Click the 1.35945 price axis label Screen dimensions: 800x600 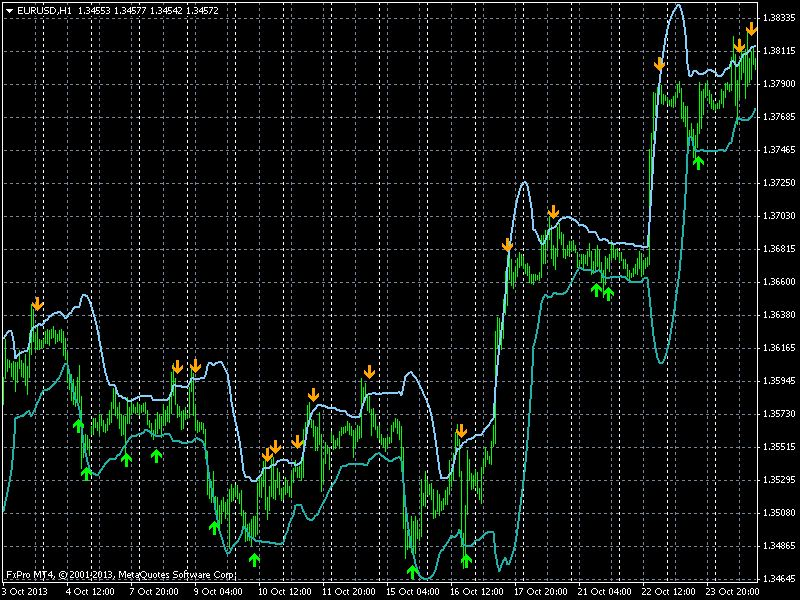[779, 381]
